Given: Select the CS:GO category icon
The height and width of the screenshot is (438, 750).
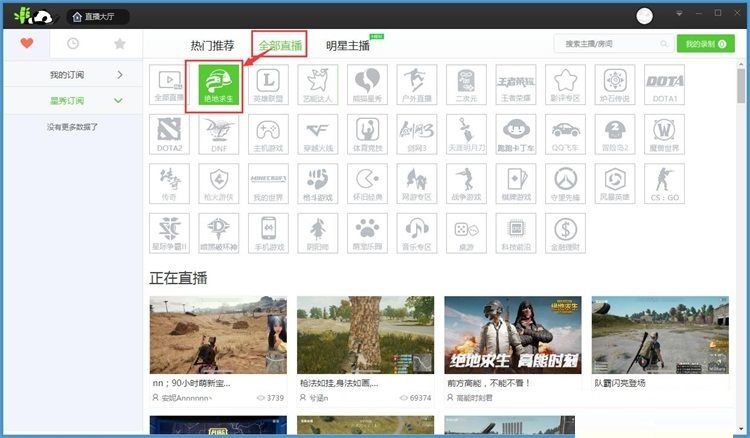Looking at the screenshot, I should 664,183.
